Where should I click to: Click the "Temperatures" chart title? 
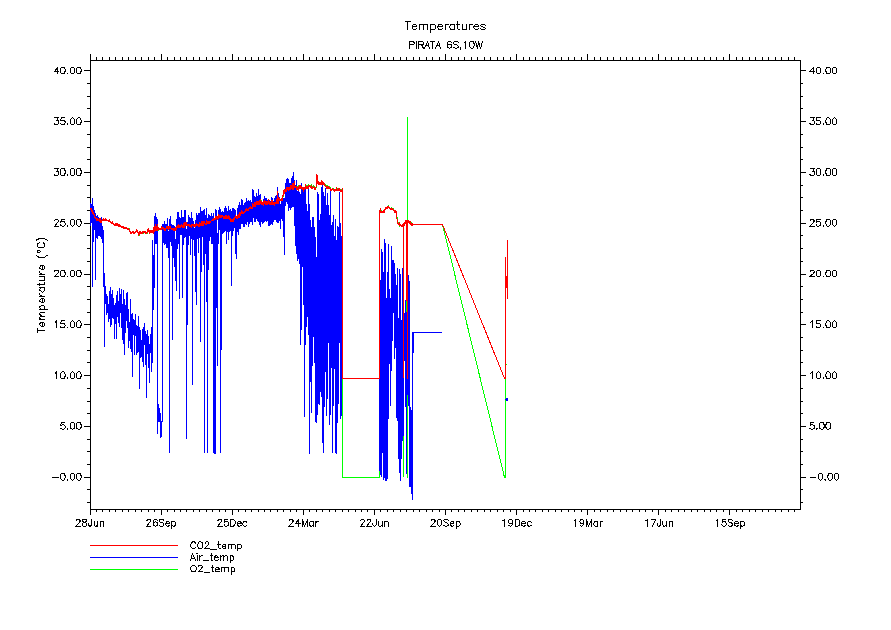tap(445, 26)
